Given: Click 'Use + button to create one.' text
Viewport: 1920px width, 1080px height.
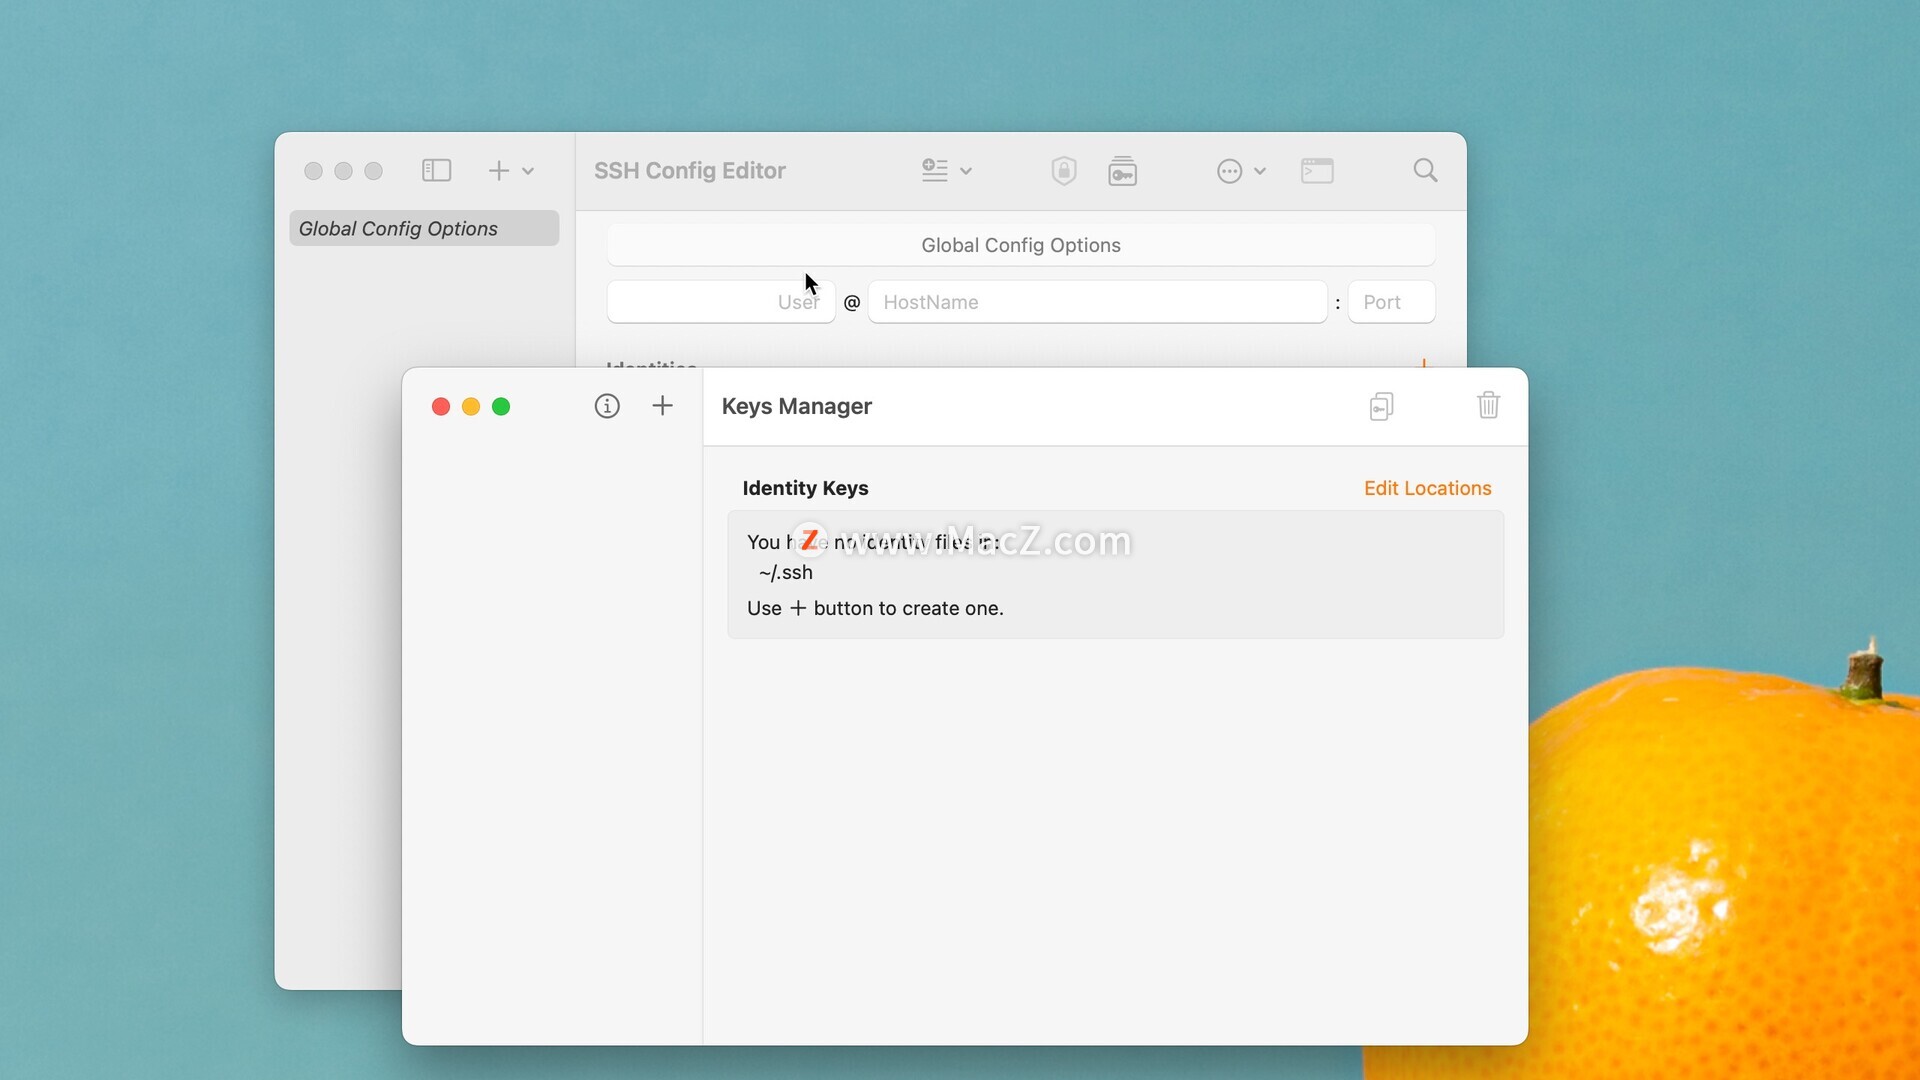Looking at the screenshot, I should click(x=875, y=608).
